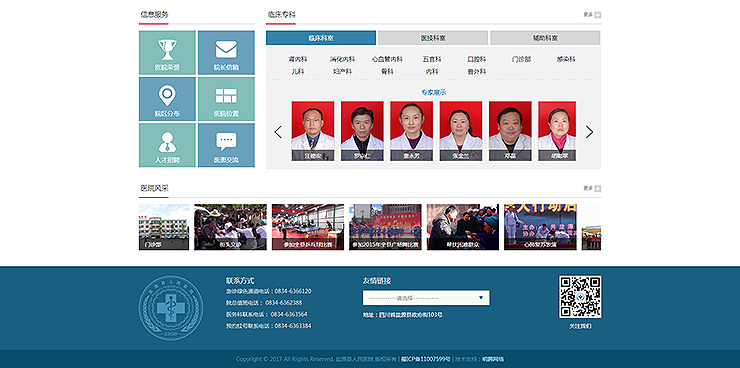Open the 心血管内科 department link
The image size is (740, 368).
[387, 59]
